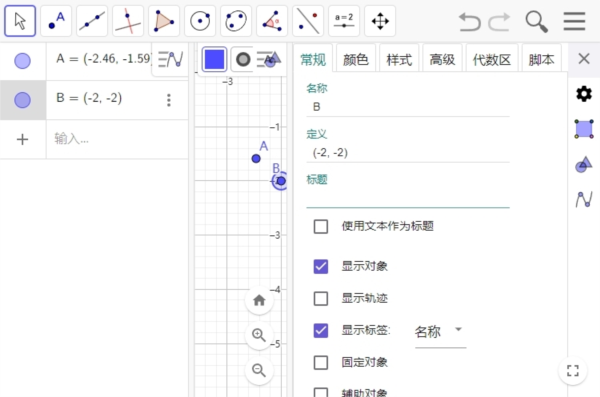Click point B in the graphics view
Viewport: 600px width, 397px height.
[x=281, y=181]
